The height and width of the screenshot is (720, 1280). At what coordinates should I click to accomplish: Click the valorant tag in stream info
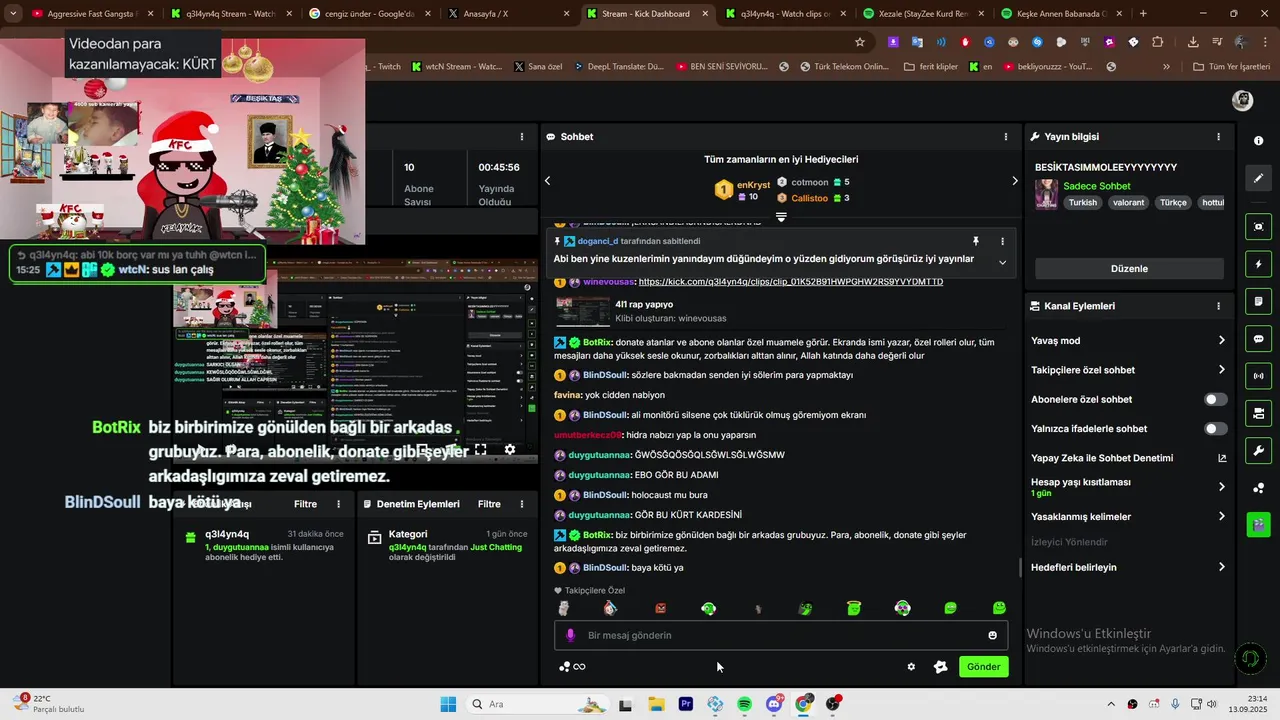point(1128,202)
